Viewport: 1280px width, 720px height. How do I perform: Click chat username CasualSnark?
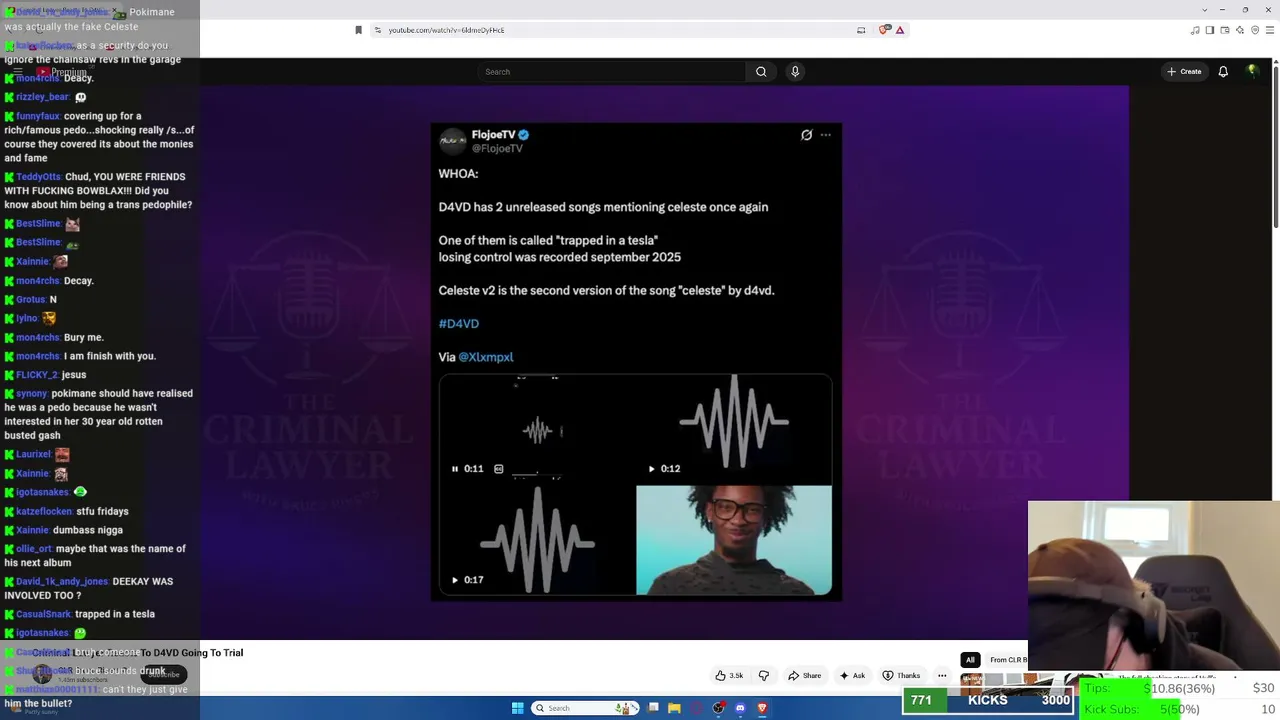43,614
